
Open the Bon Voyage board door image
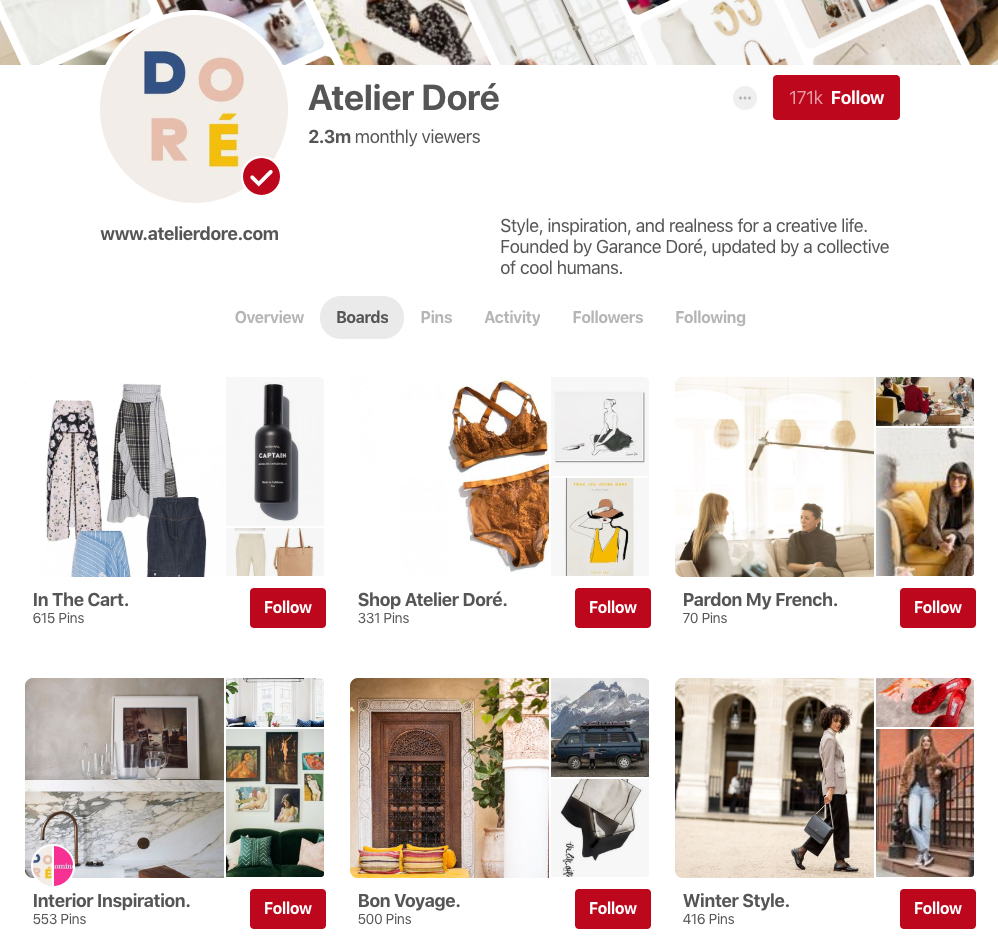pos(449,778)
